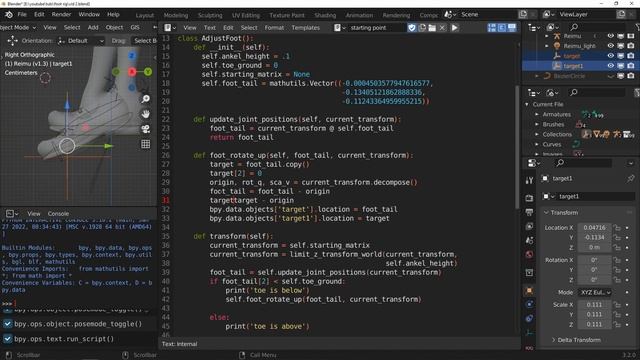This screenshot has height=360, width=640.
Task: Toggle syntax highlighting in text editor header
Action: click(x=512, y=28)
